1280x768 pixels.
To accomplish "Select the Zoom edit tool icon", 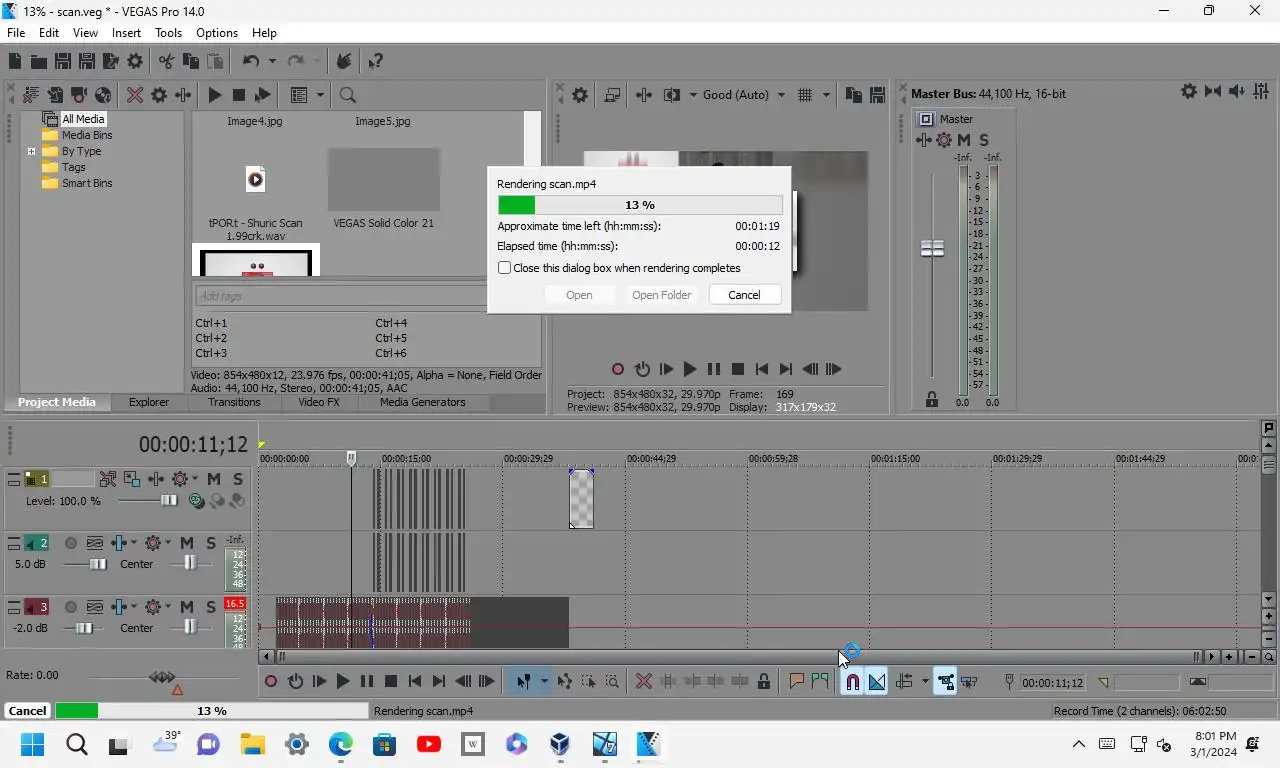I will (x=612, y=681).
